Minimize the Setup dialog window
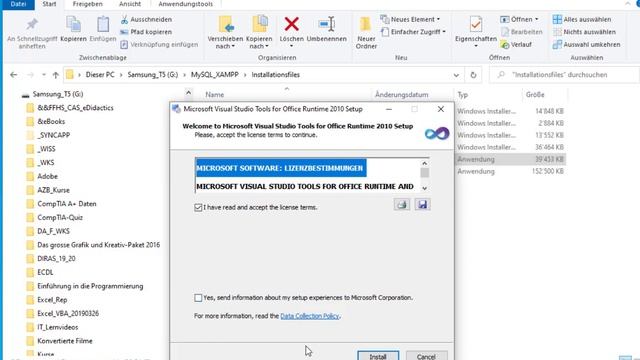640x360 pixels. coord(389,109)
